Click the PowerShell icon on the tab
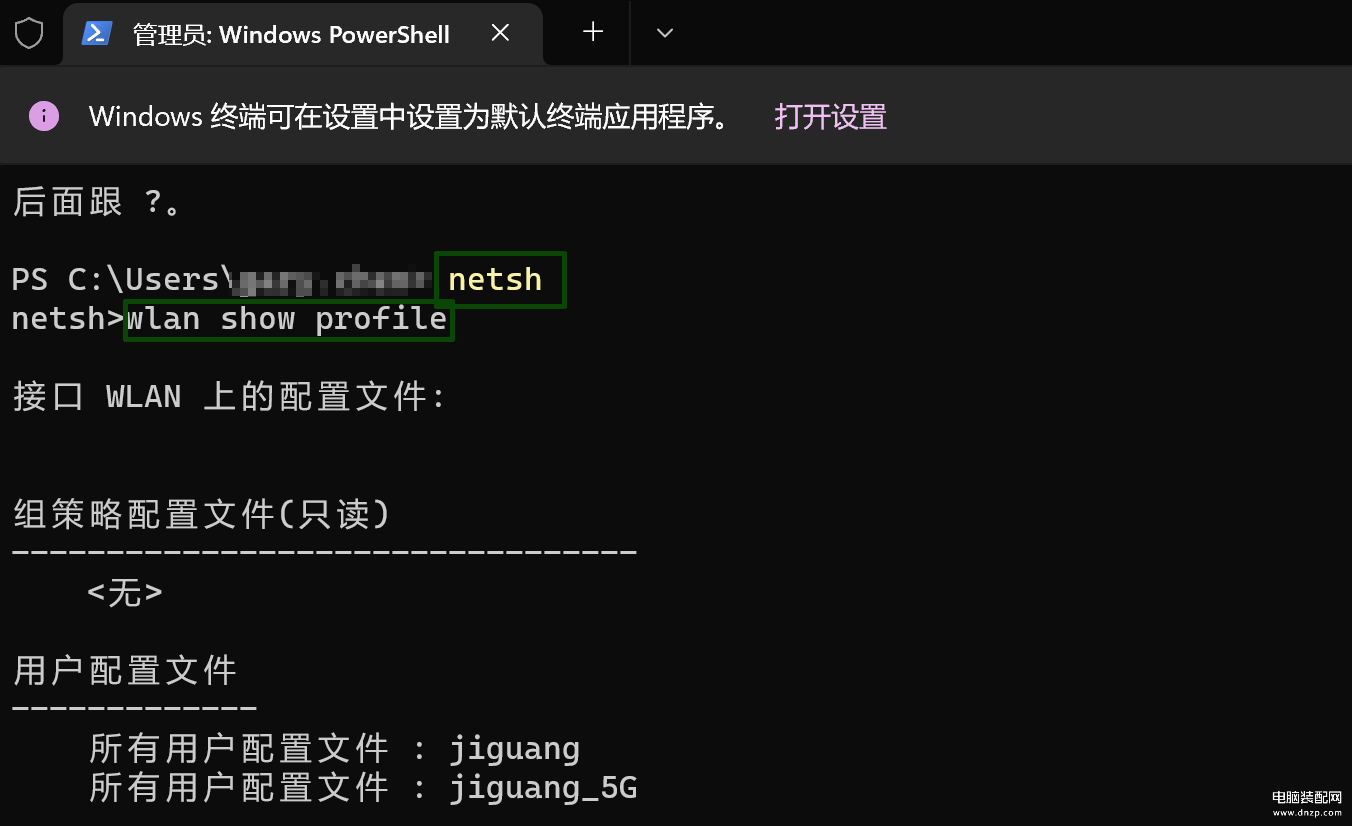This screenshot has height=826, width=1352. coord(96,33)
